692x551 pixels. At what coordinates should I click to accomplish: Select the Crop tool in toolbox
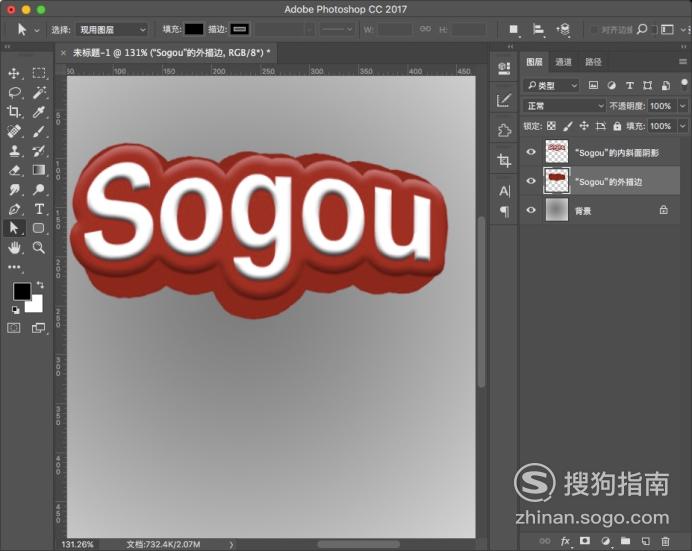point(14,112)
